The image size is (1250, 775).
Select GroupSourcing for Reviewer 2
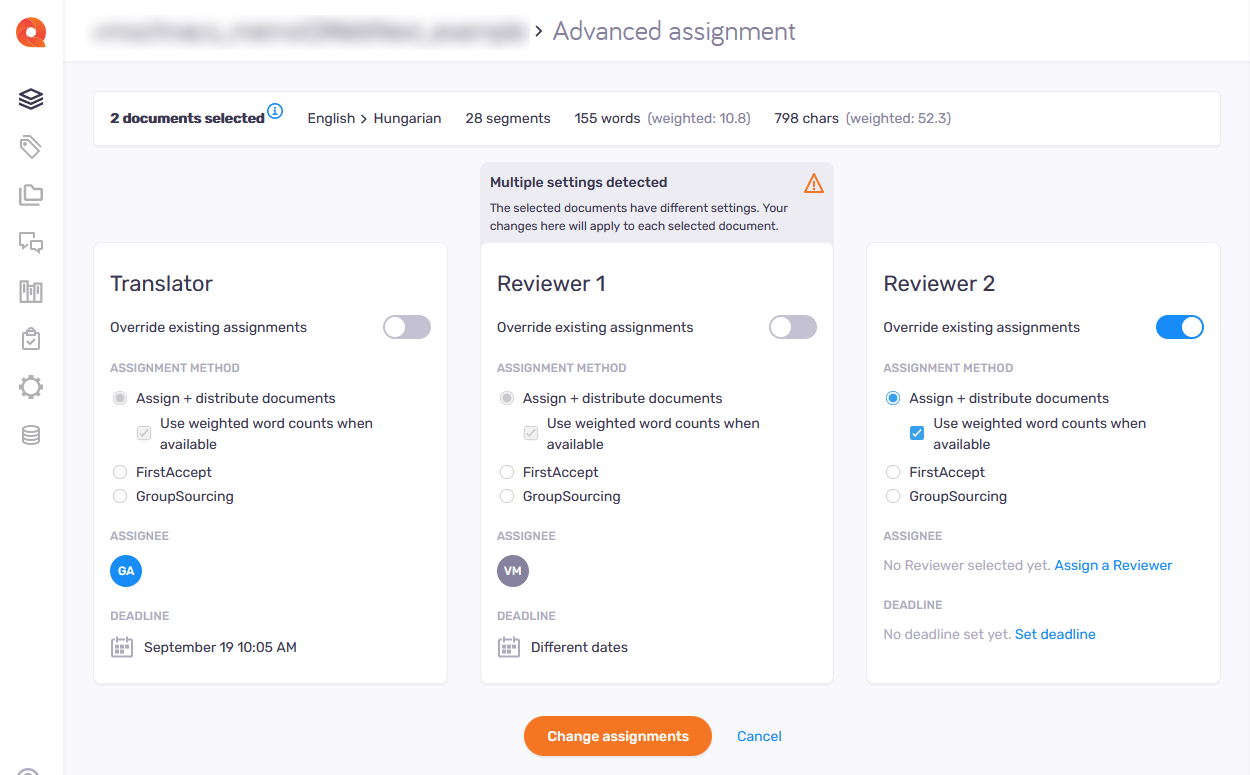pyautogui.click(x=892, y=496)
